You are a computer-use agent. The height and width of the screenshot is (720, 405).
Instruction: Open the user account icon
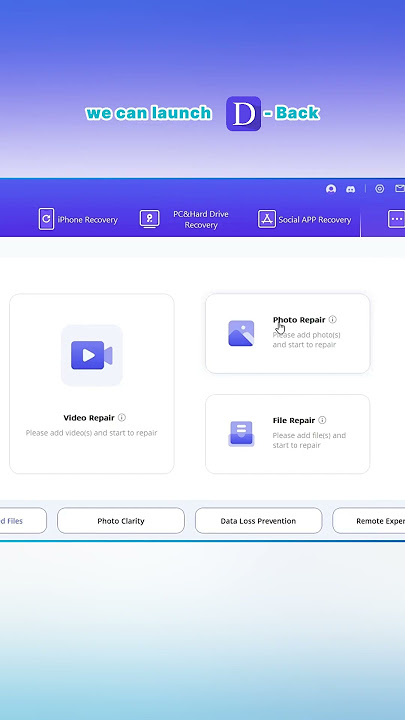pos(331,189)
